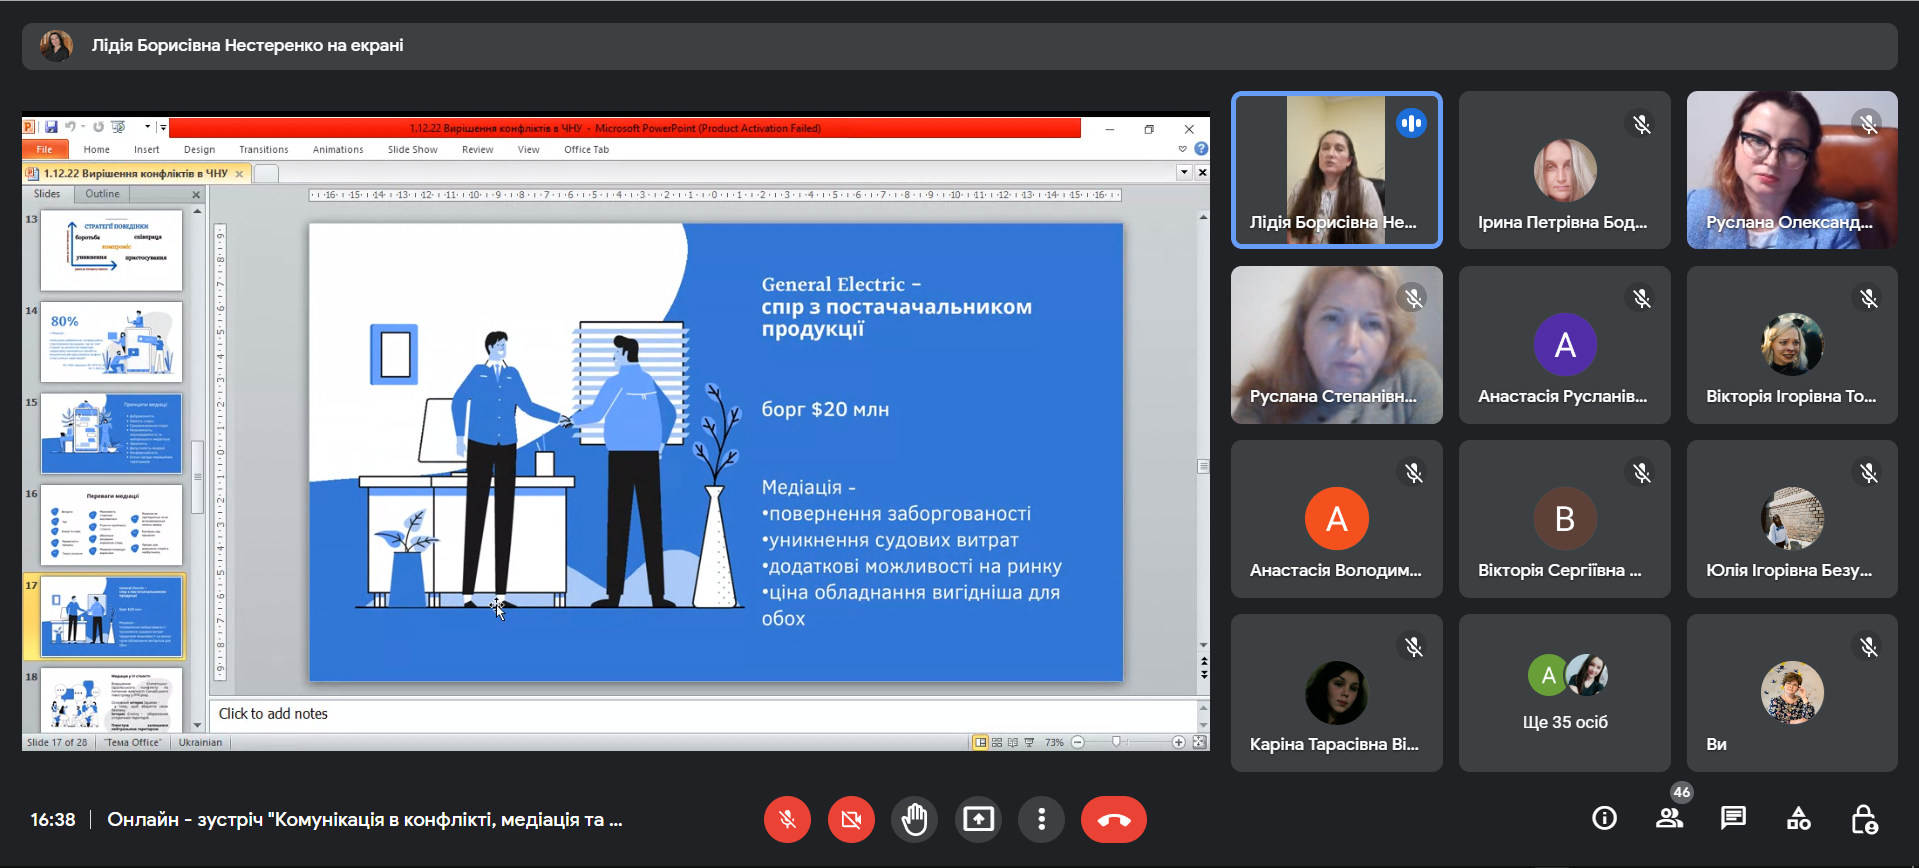Select slide 13 thumbnail
1919x868 pixels.
point(111,250)
